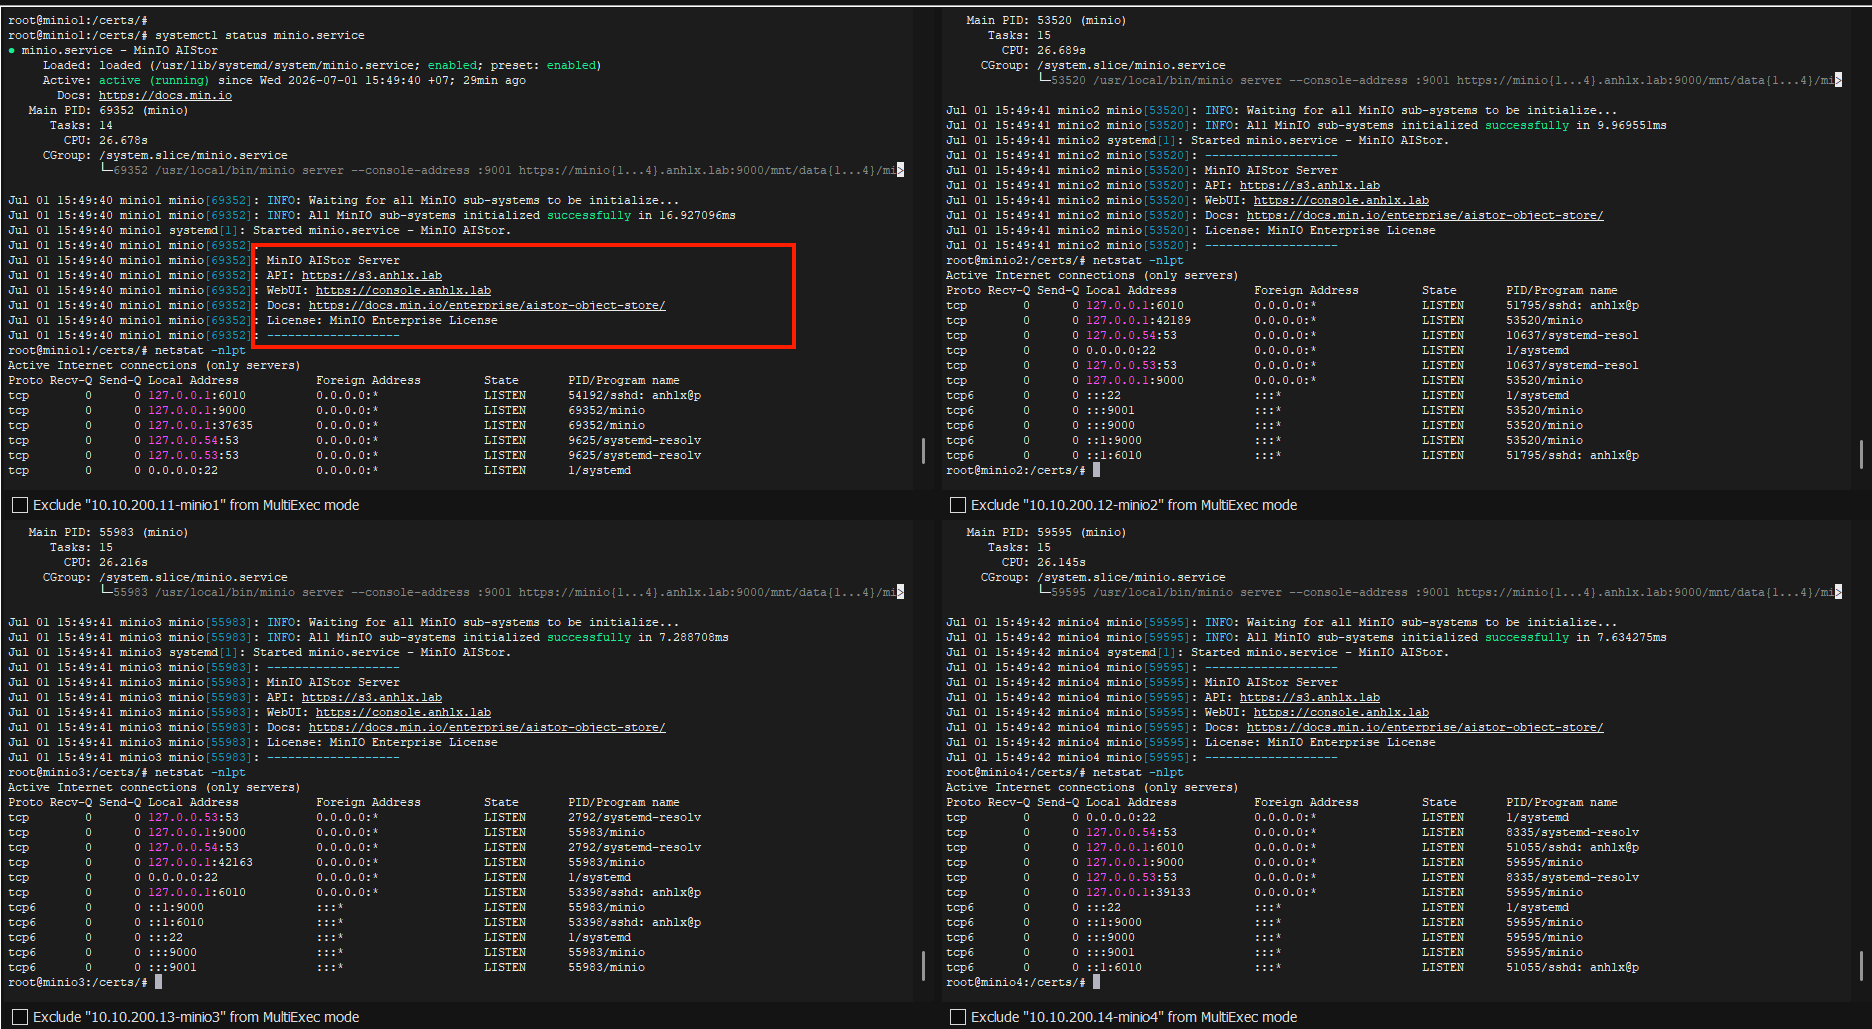Click "CPU: 26.216s" value

pyautogui.click(x=106, y=563)
